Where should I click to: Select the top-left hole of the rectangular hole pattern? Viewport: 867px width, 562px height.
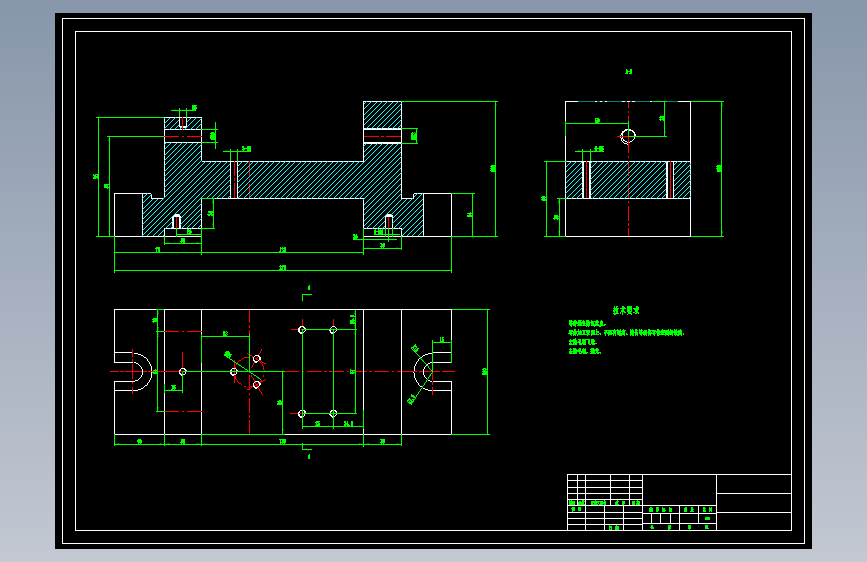pyautogui.click(x=302, y=330)
